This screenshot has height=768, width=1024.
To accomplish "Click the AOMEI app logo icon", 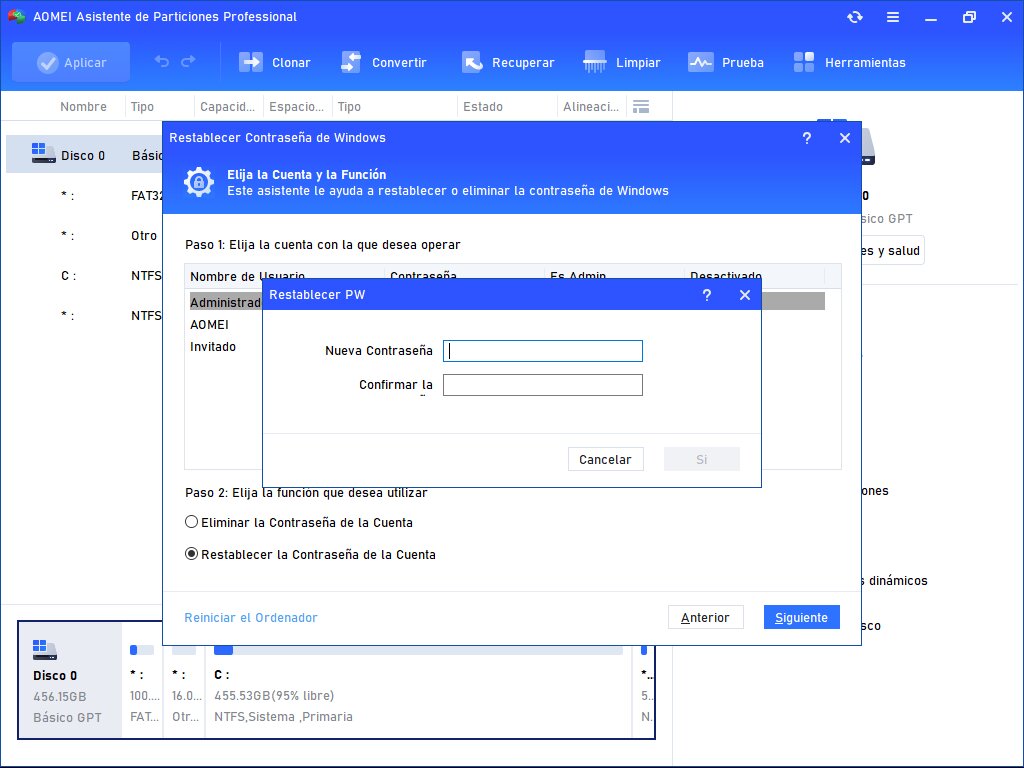I will [16, 16].
